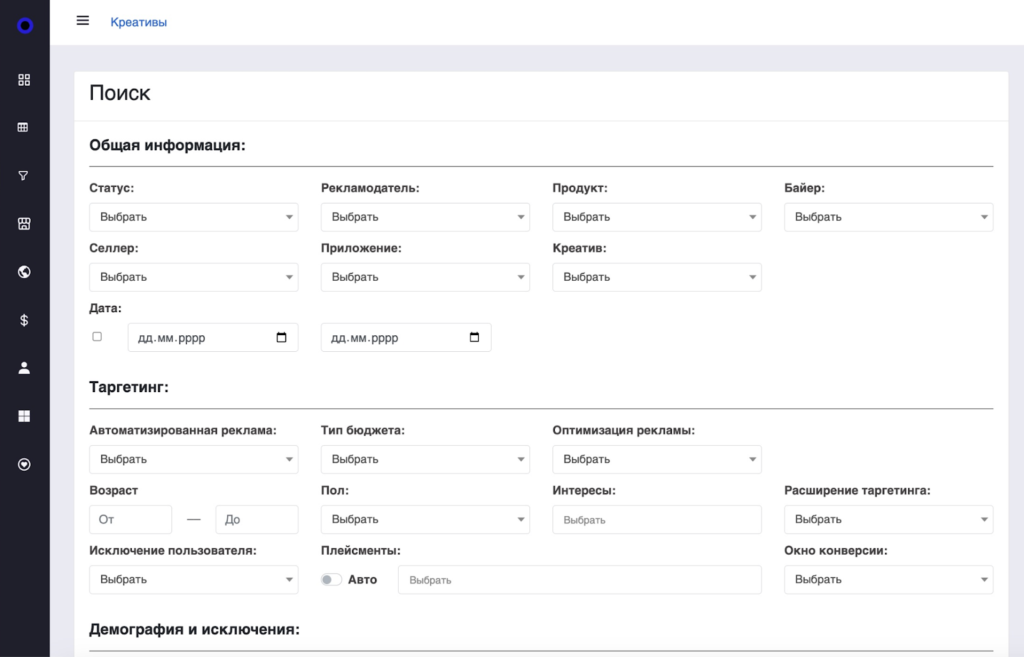Open calendar picker in first date field

(282, 338)
